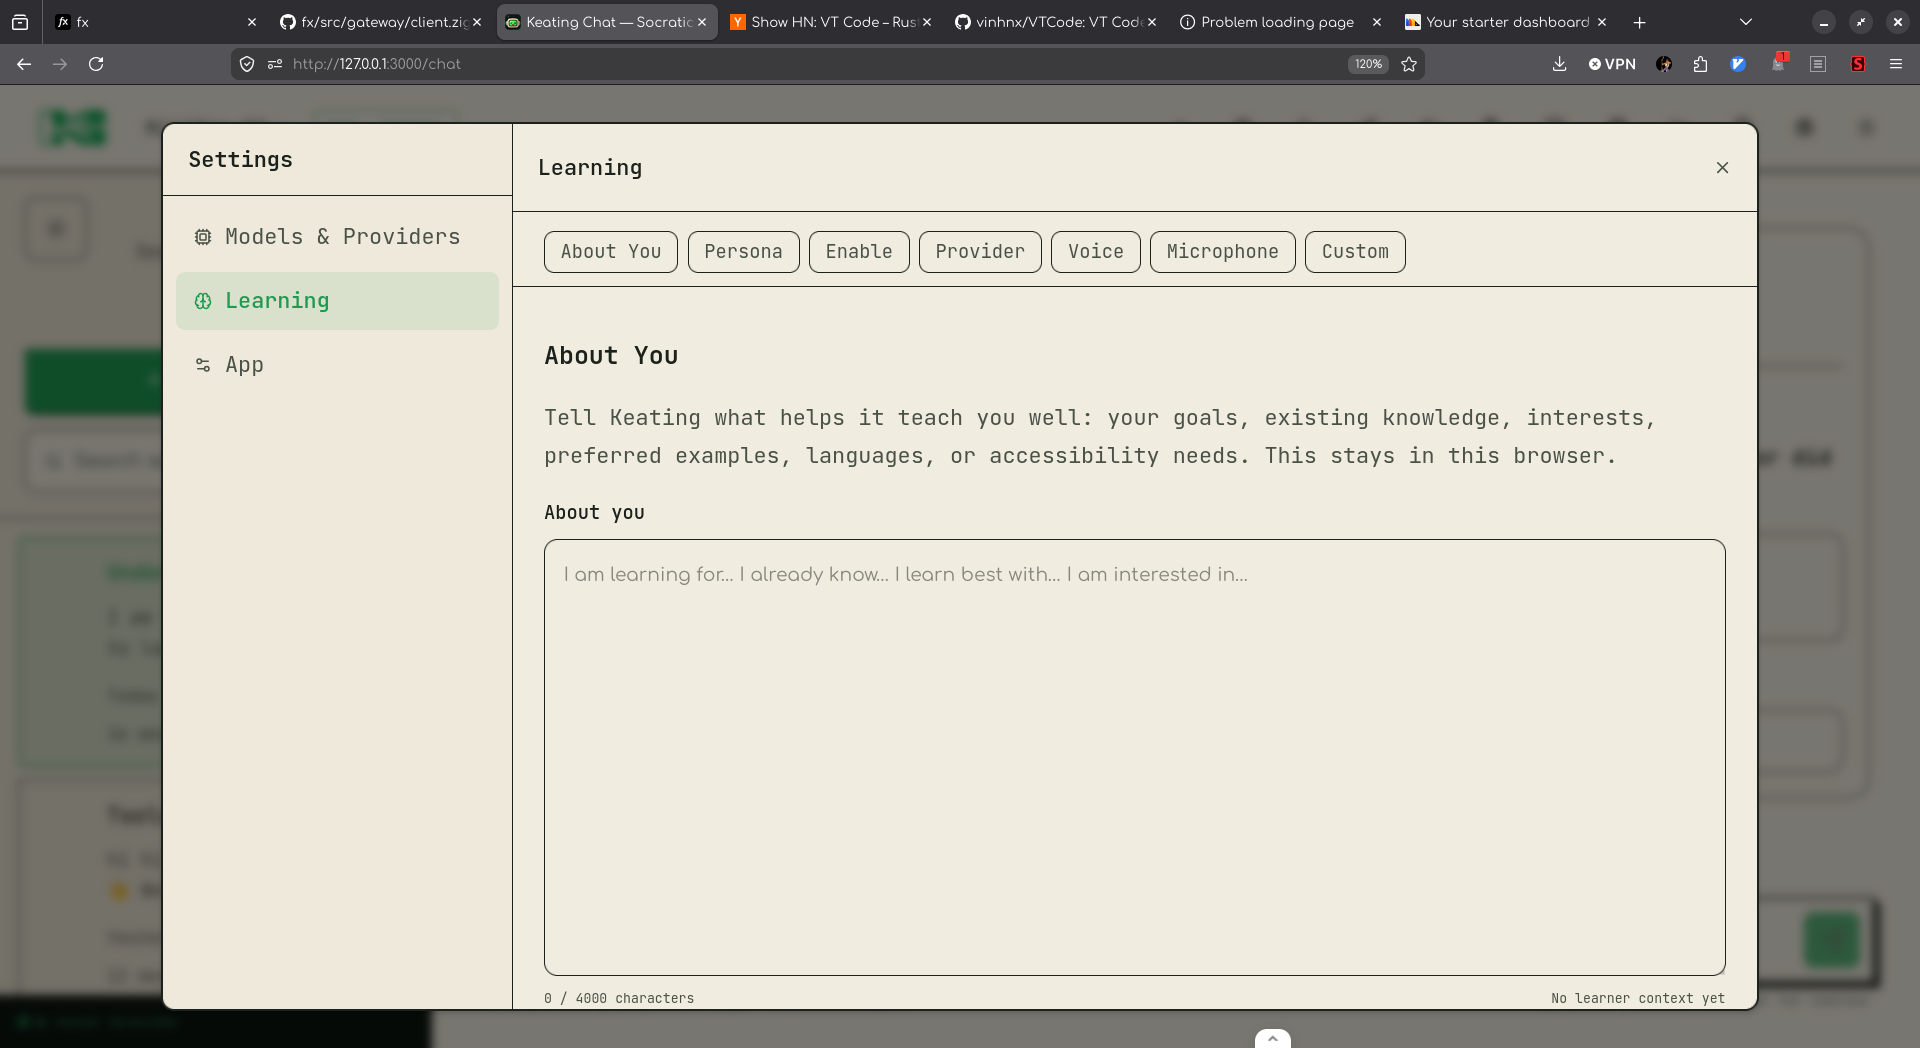Open the extension icon with red badge

coord(1778,64)
